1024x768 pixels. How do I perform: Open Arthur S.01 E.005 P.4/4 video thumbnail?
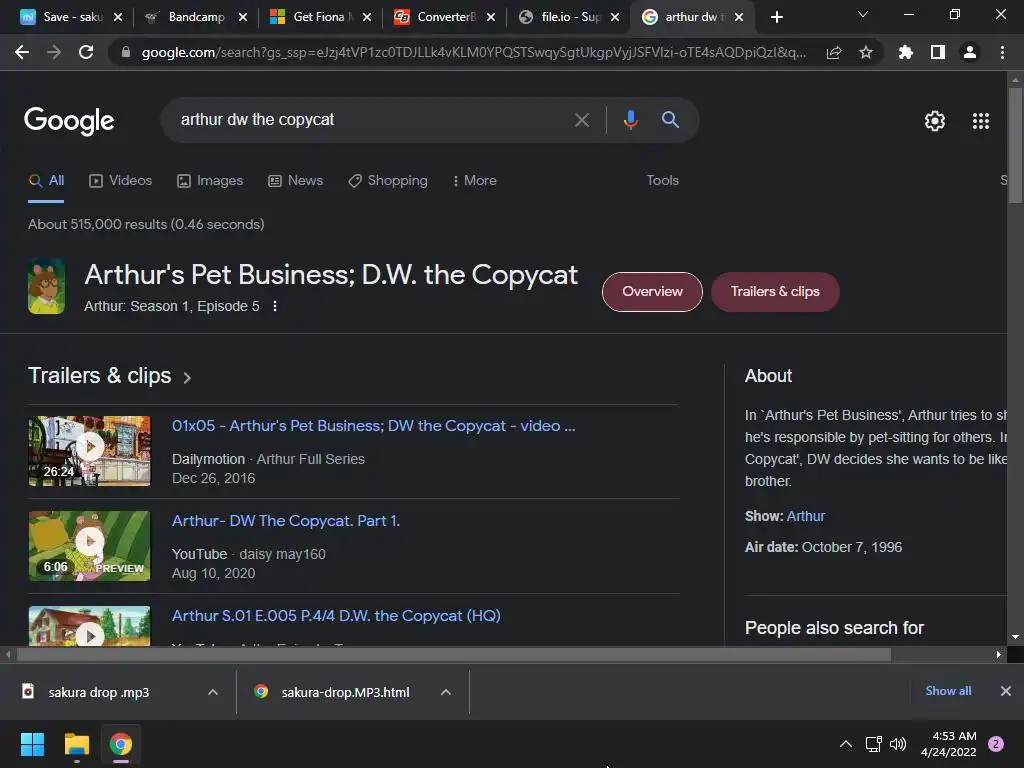89,626
